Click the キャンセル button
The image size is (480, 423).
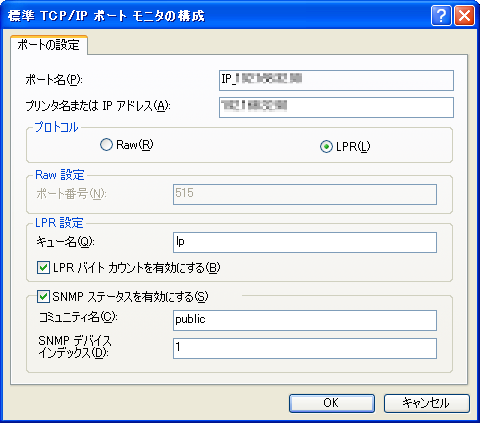pyautogui.click(x=427, y=403)
